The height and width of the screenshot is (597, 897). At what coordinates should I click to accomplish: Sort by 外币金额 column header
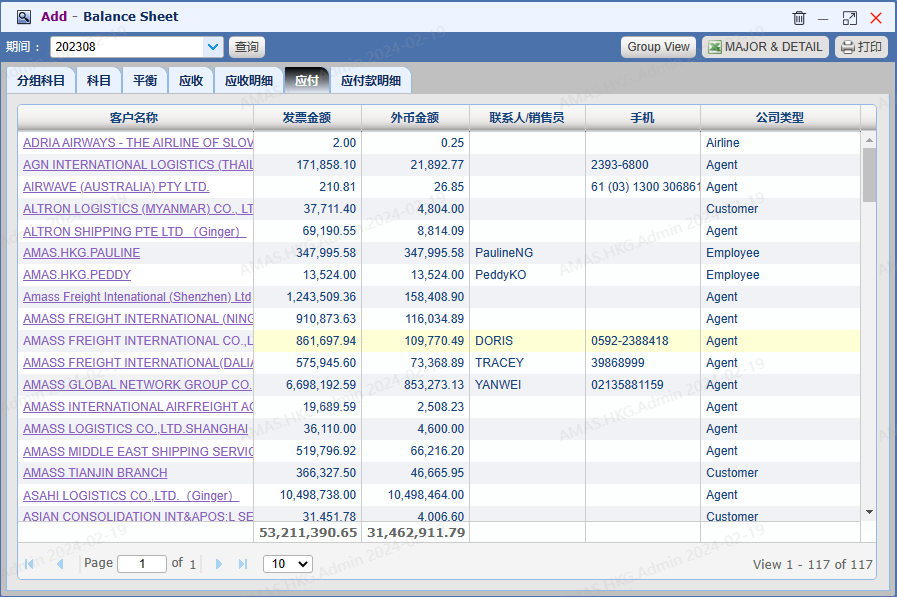pos(415,118)
